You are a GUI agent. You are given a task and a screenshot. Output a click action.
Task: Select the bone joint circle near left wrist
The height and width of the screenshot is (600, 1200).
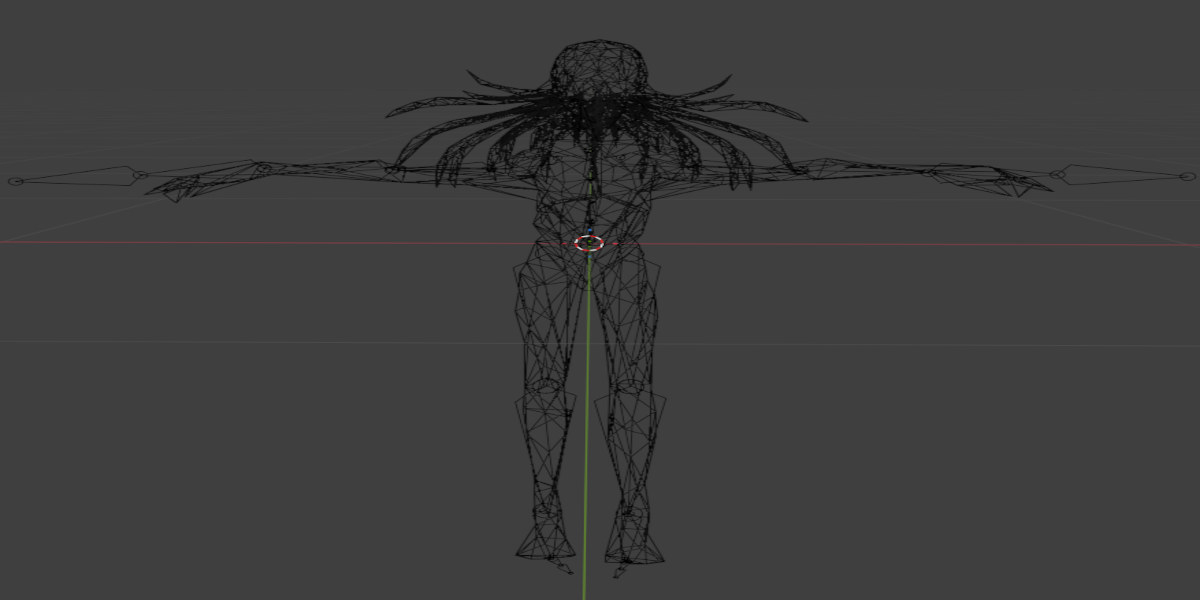[141, 175]
